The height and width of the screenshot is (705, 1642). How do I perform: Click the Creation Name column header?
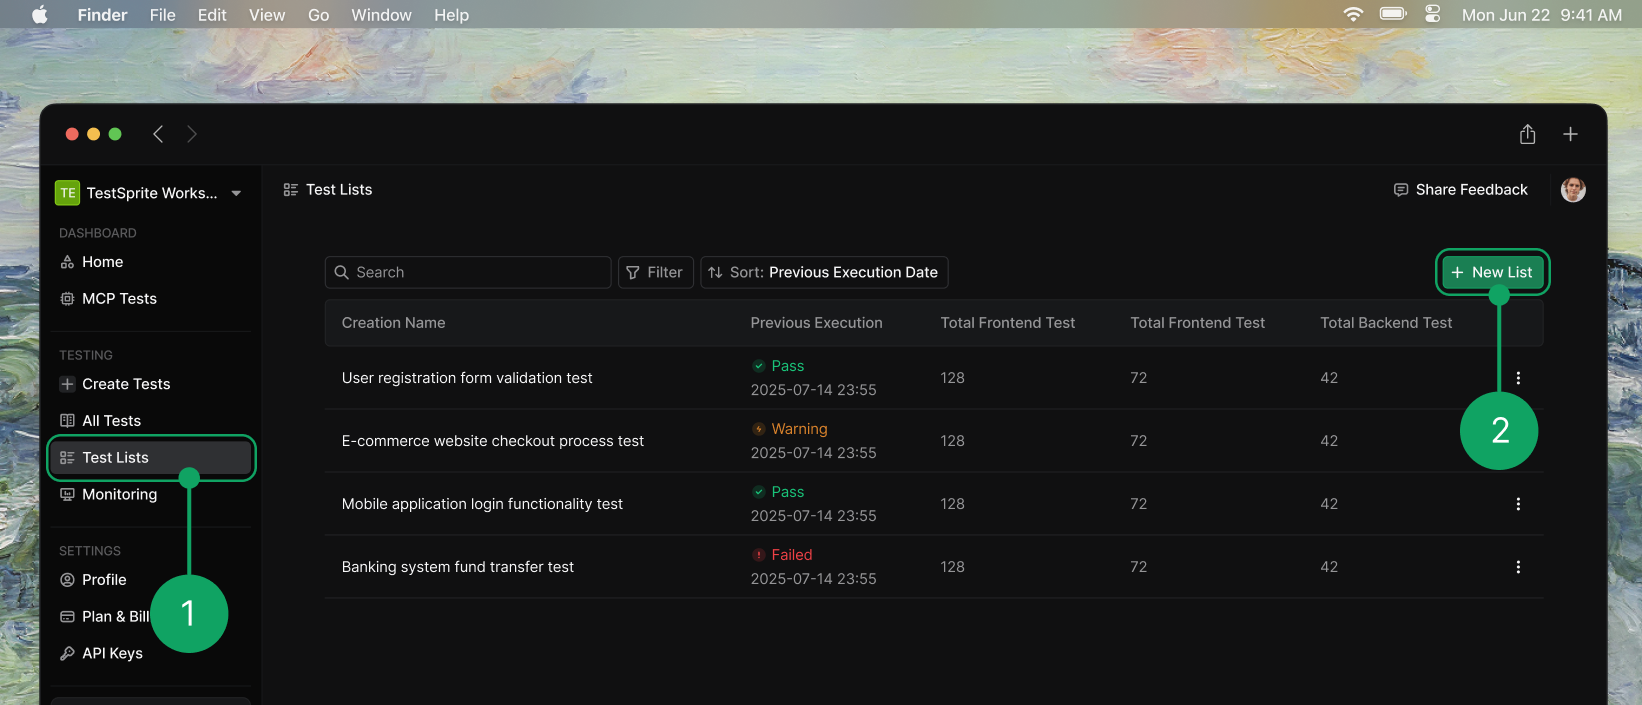[x=393, y=323]
